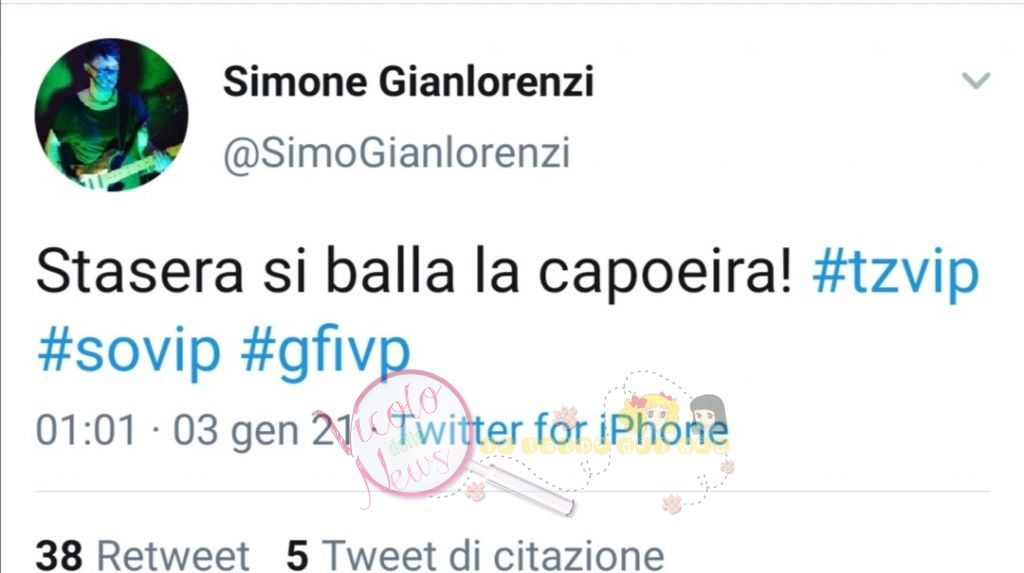The image size is (1024, 573).
Task: Open the @SimoGianlorenzi handle
Action: point(396,154)
